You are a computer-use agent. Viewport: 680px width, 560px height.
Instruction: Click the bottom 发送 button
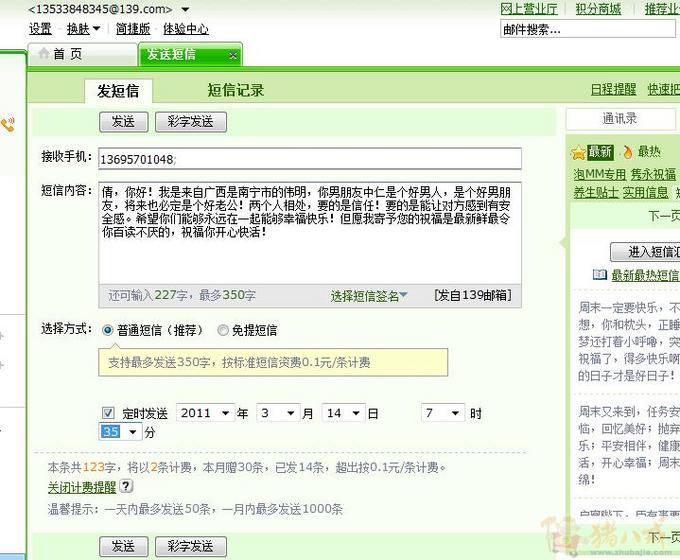point(124,547)
